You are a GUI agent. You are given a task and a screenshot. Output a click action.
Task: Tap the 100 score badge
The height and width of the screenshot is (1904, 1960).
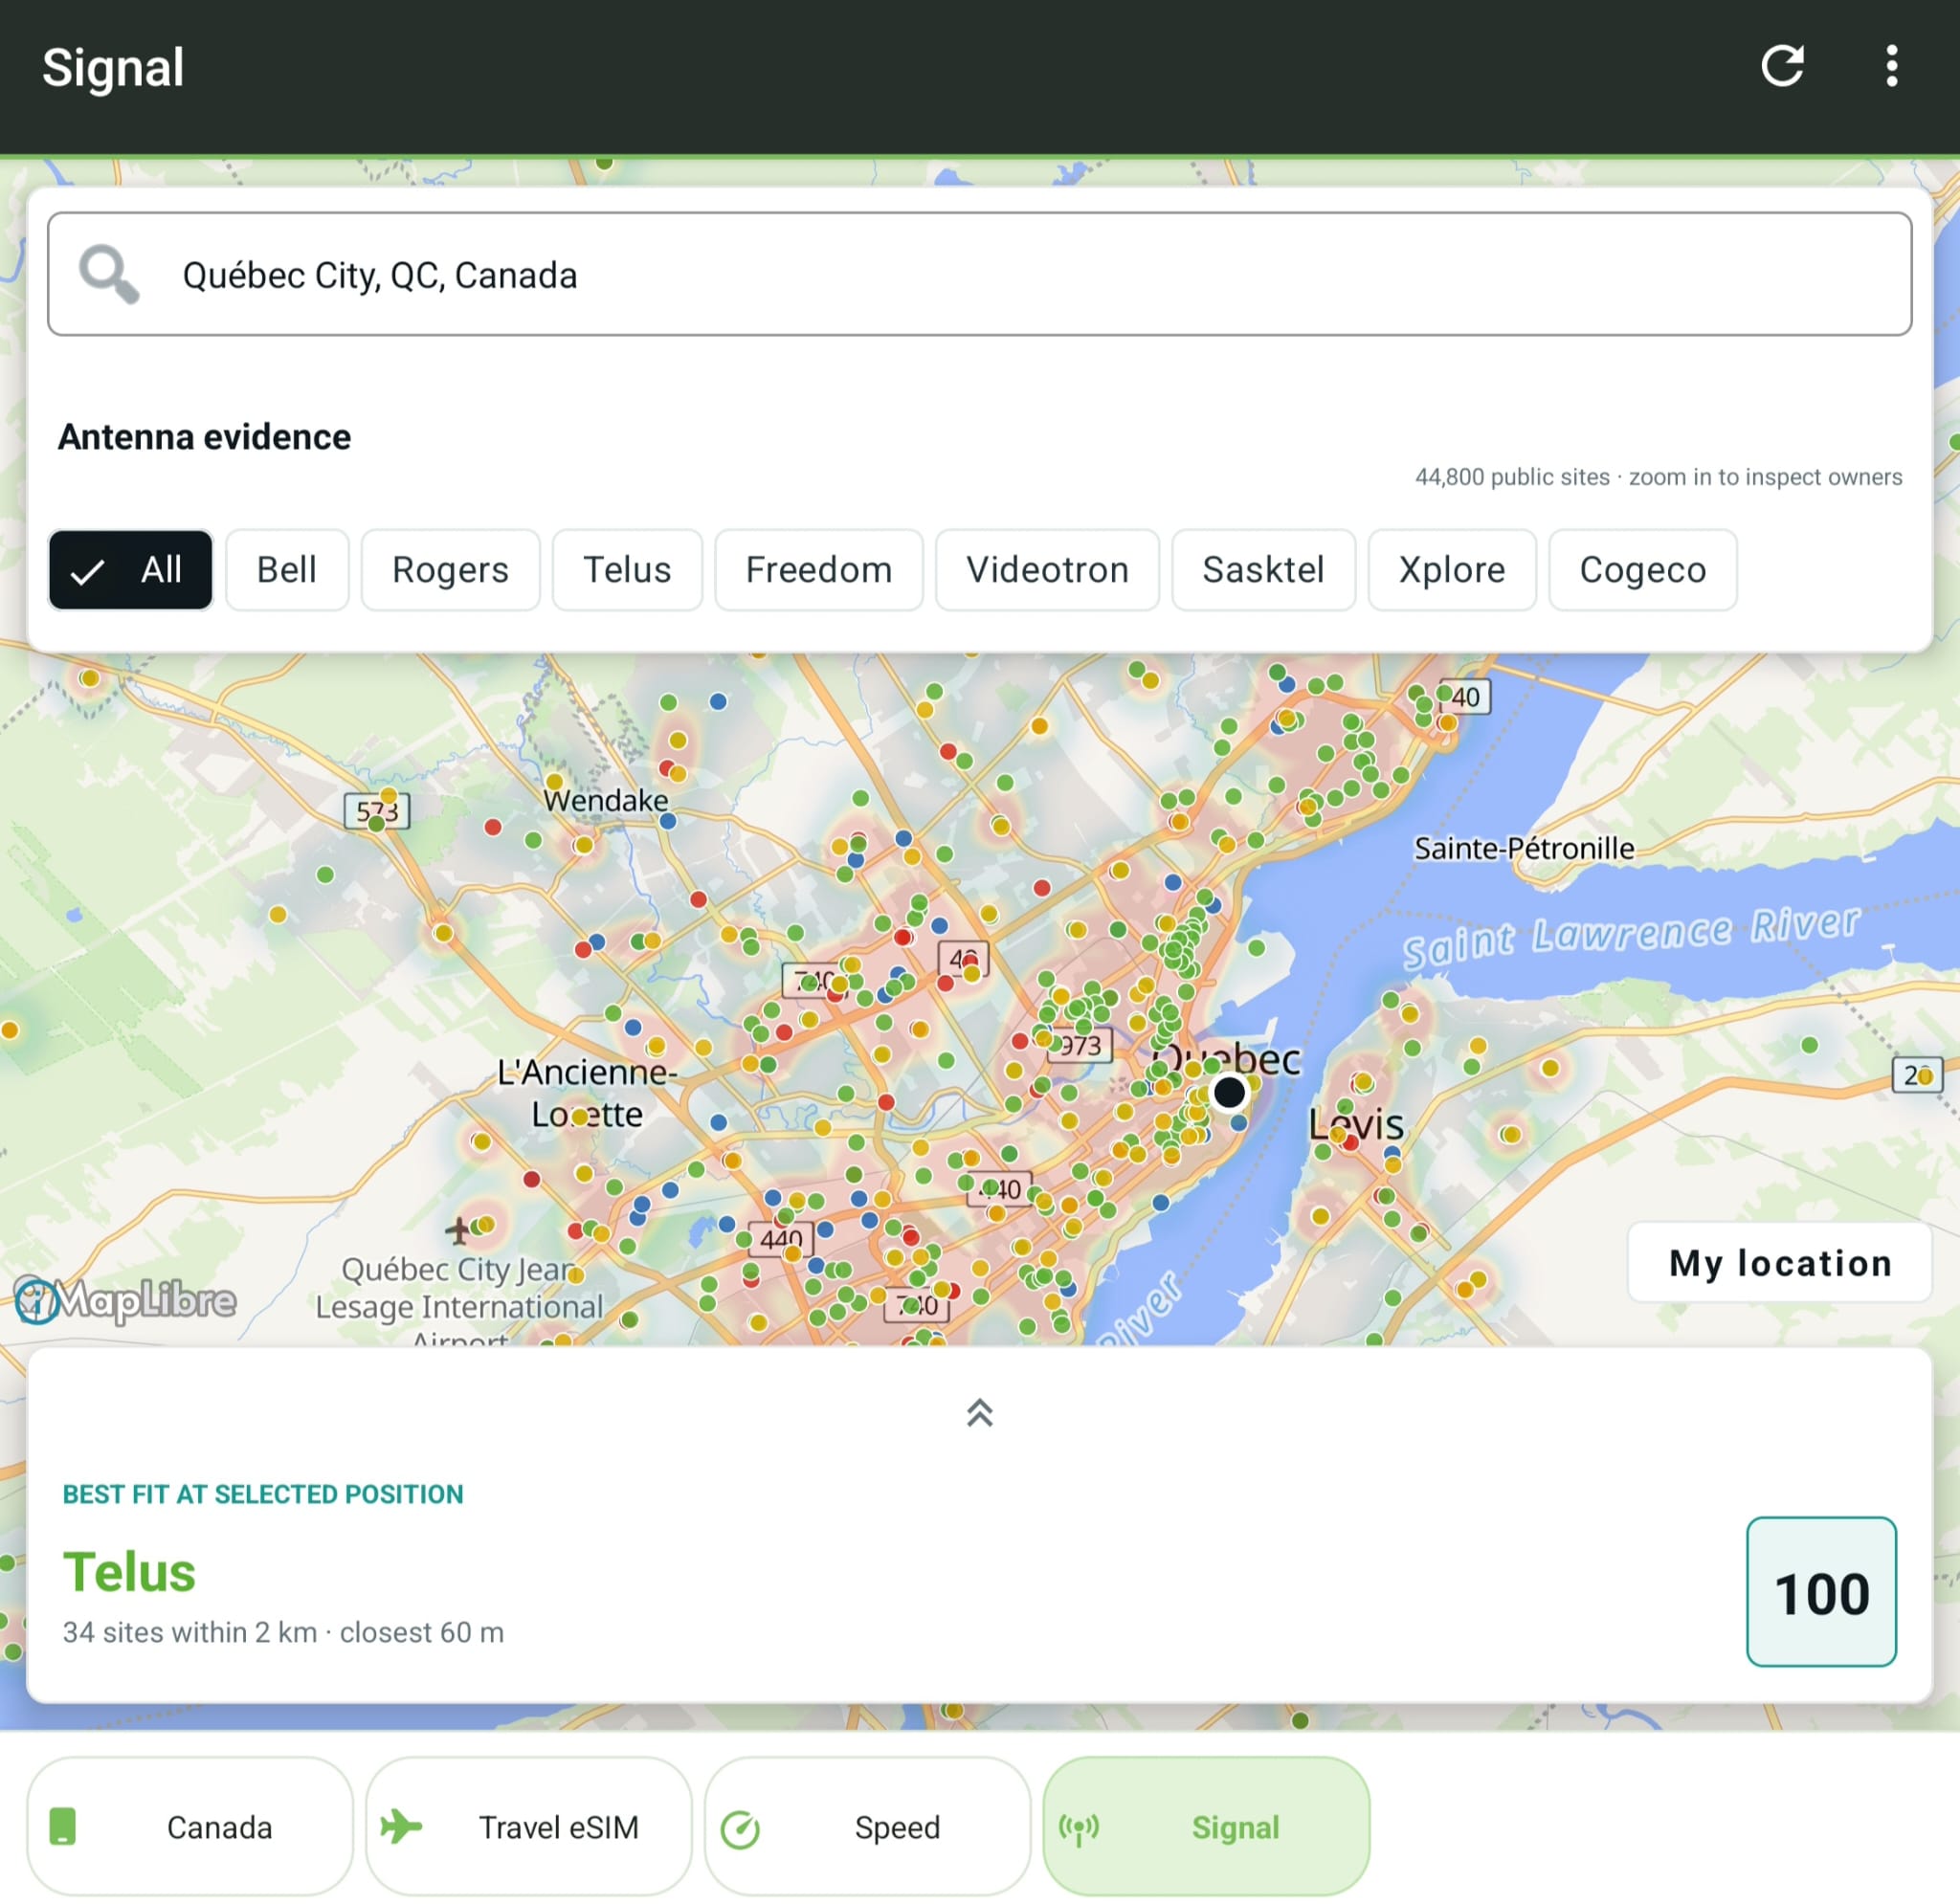click(1821, 1592)
